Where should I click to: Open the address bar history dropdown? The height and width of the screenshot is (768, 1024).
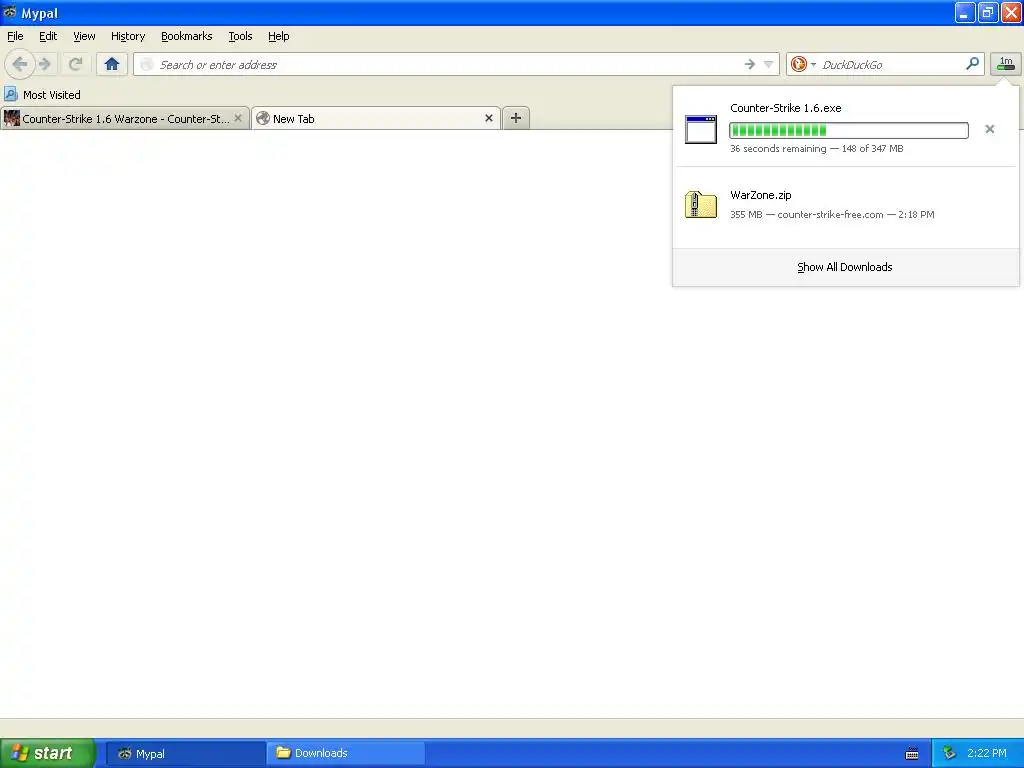point(769,64)
